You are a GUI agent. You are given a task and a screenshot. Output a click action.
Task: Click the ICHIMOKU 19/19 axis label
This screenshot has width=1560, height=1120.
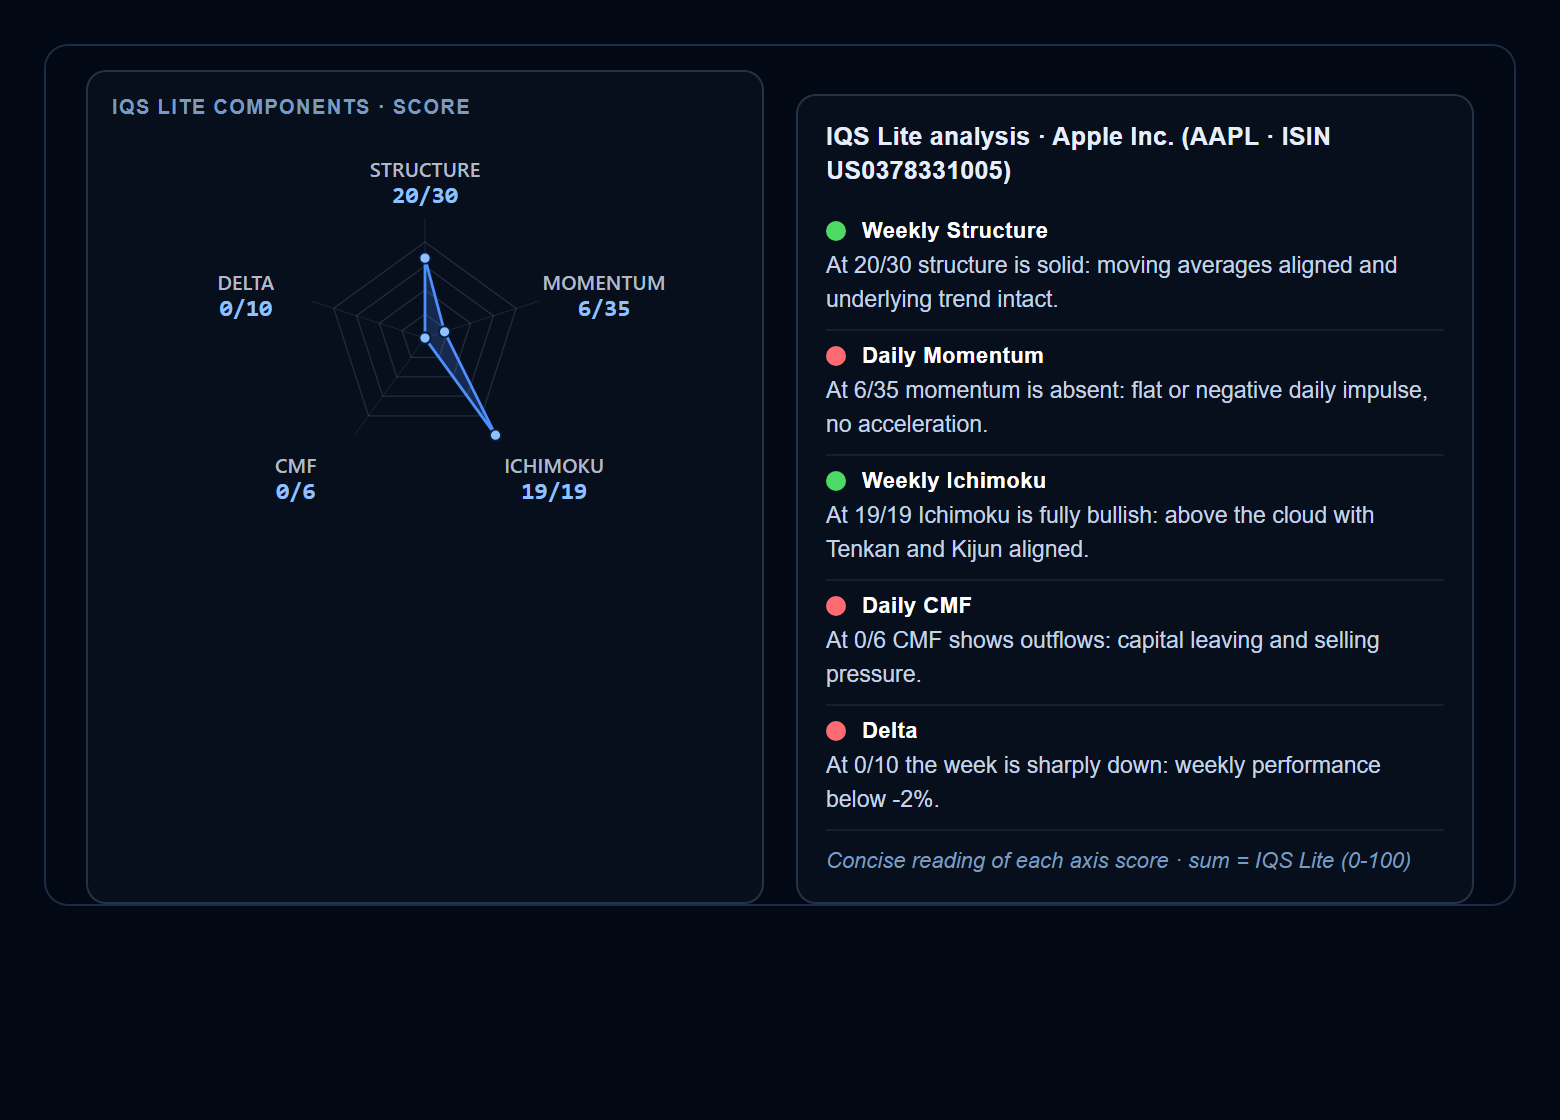(554, 479)
